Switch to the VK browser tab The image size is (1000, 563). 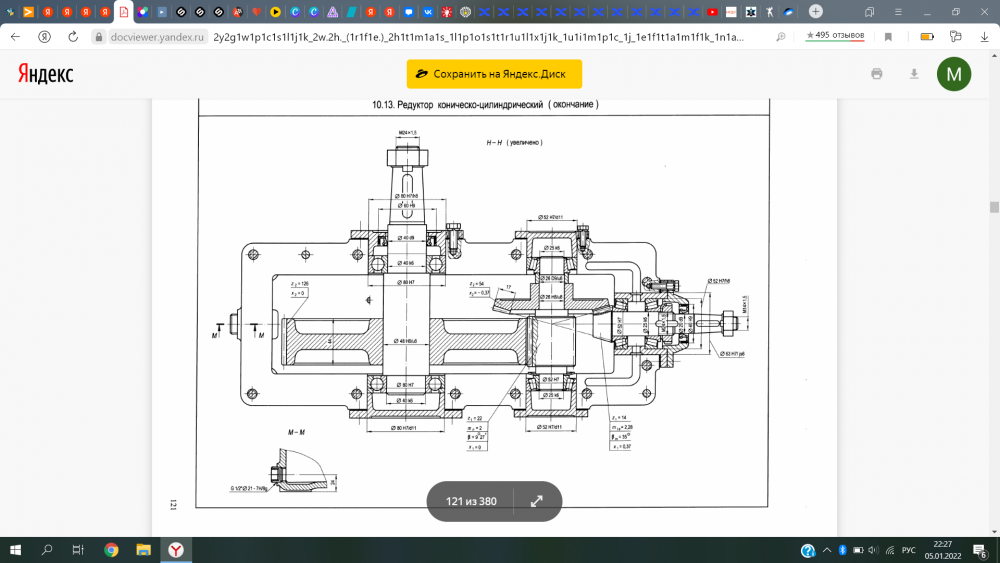coord(428,12)
